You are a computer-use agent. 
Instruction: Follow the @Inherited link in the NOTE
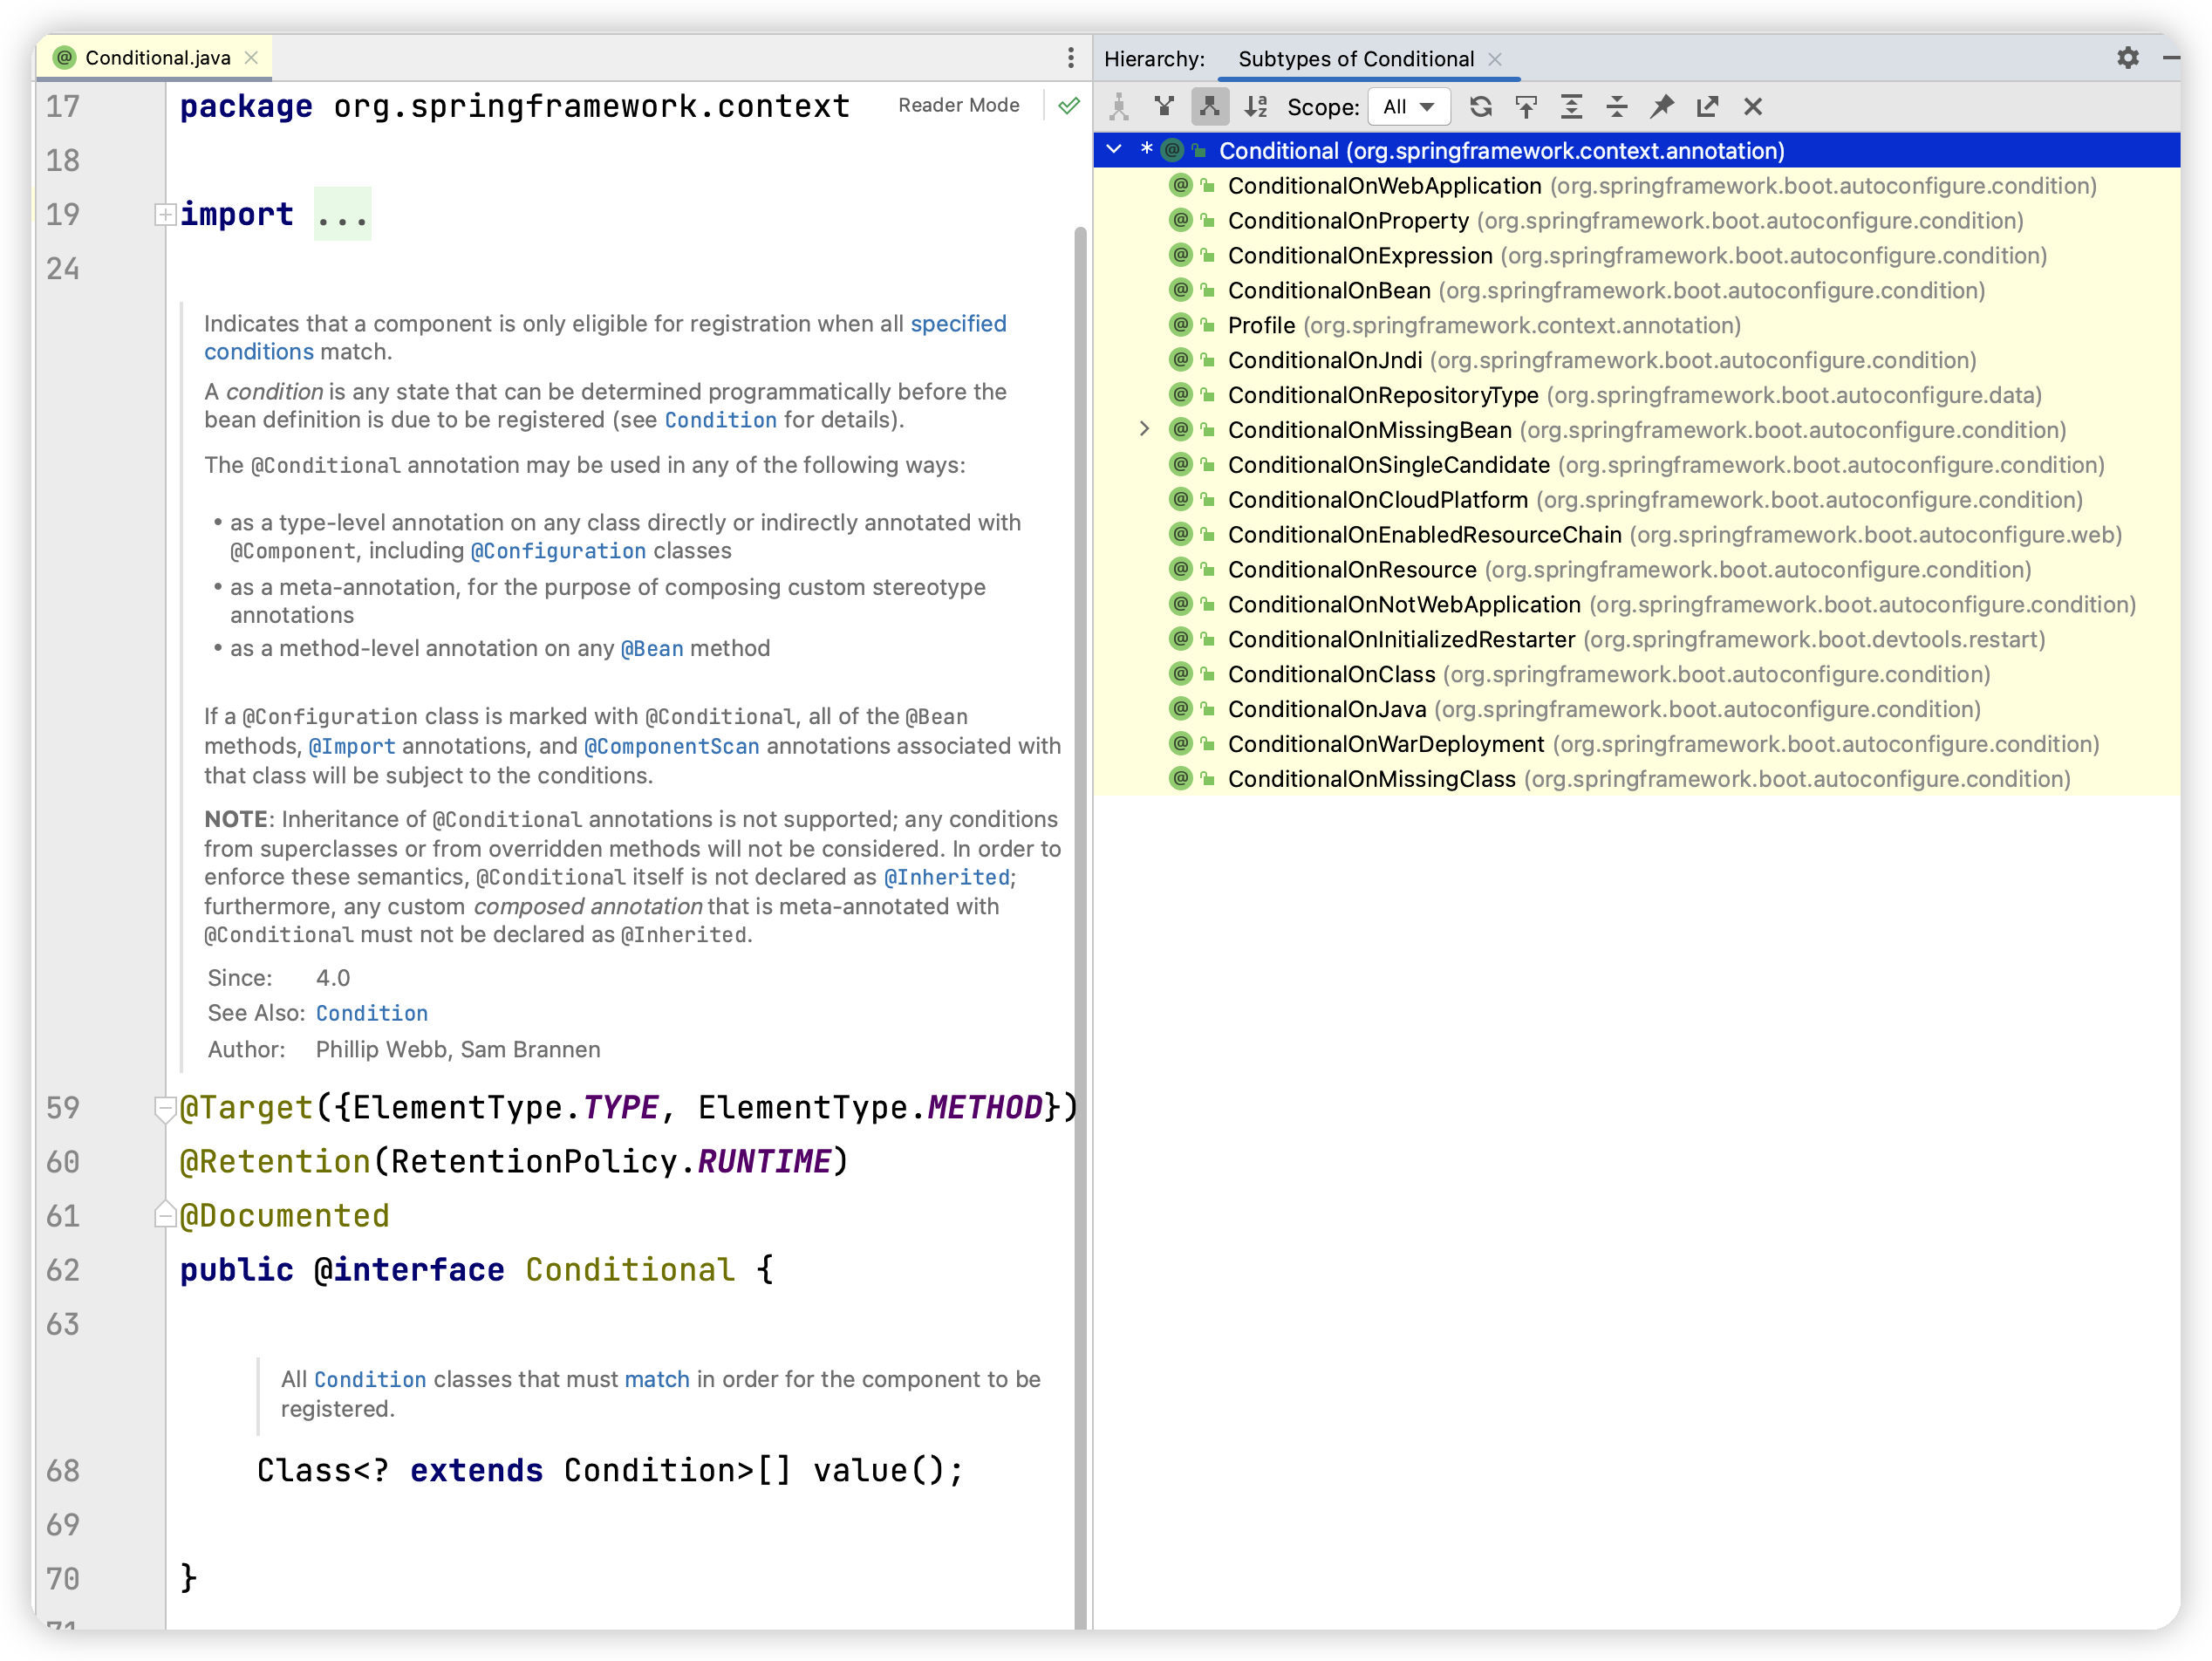(947, 877)
